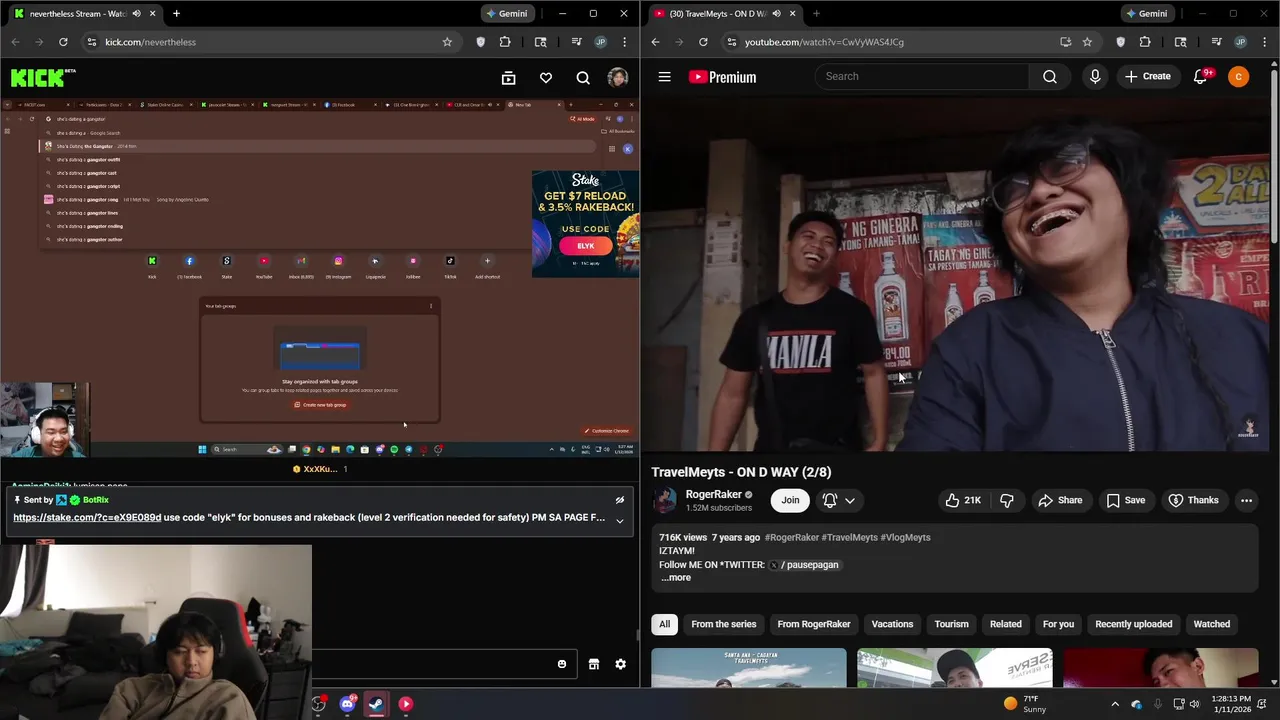Open the #RogerRaker hashtag link
The image size is (1280, 720).
click(792, 537)
